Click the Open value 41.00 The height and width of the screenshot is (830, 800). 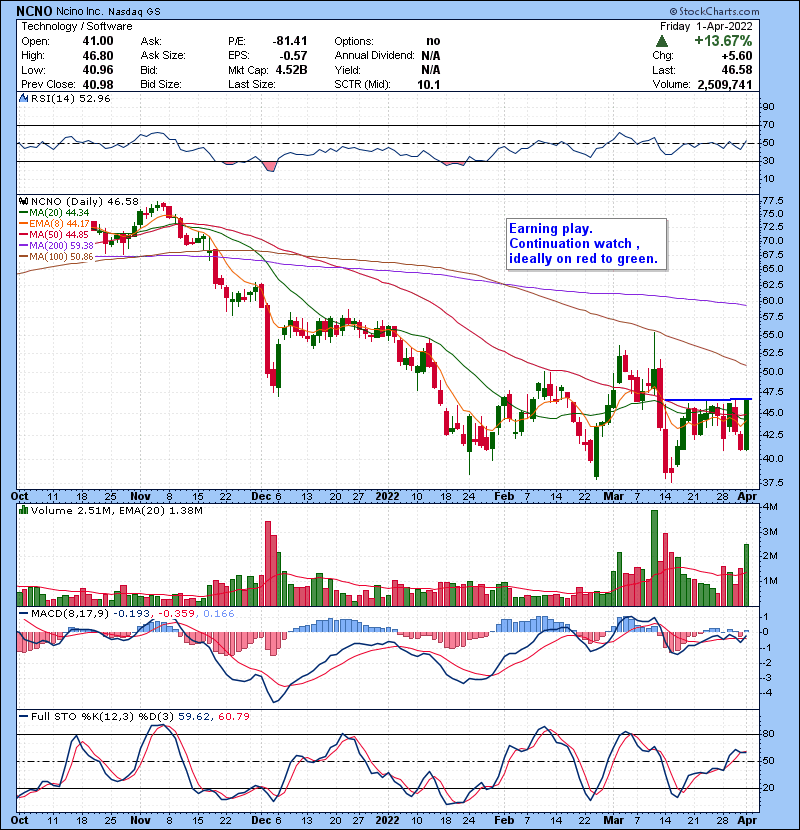(x=97, y=41)
